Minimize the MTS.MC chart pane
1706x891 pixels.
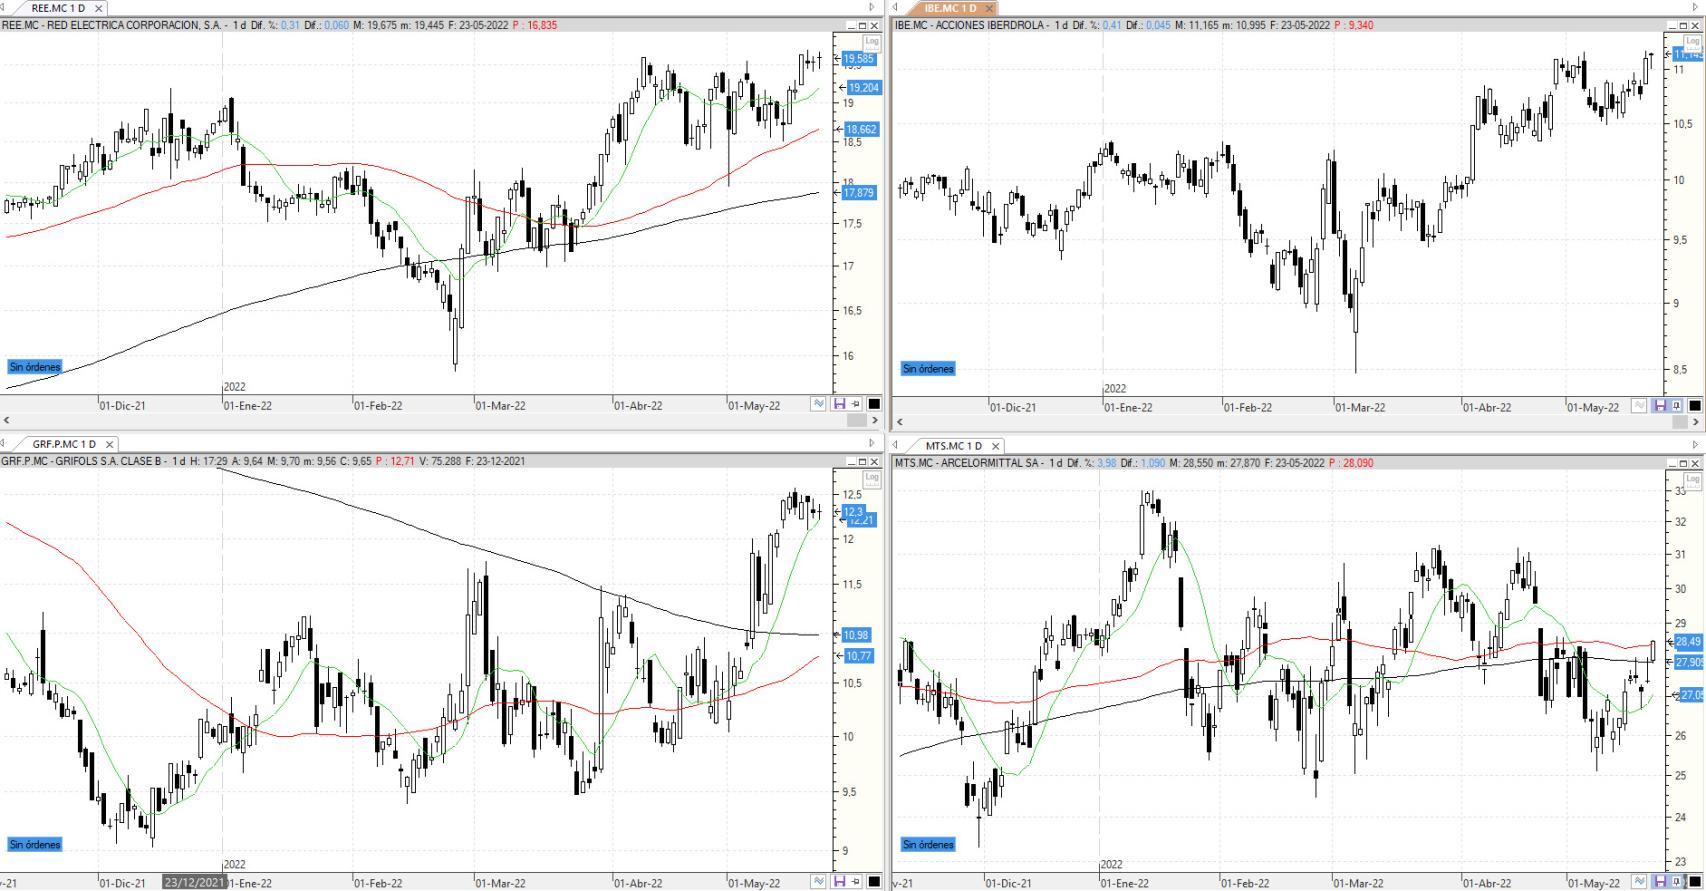click(x=1673, y=464)
